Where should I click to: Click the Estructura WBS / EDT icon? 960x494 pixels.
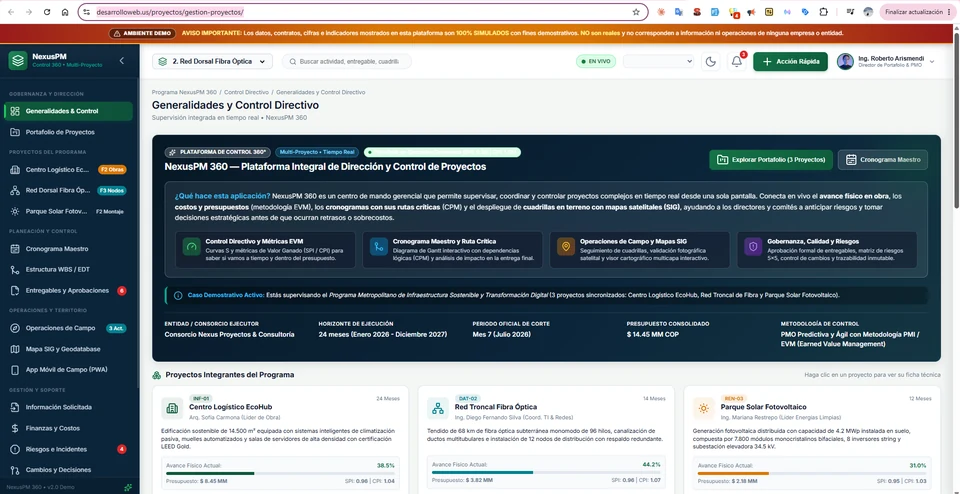[15, 269]
